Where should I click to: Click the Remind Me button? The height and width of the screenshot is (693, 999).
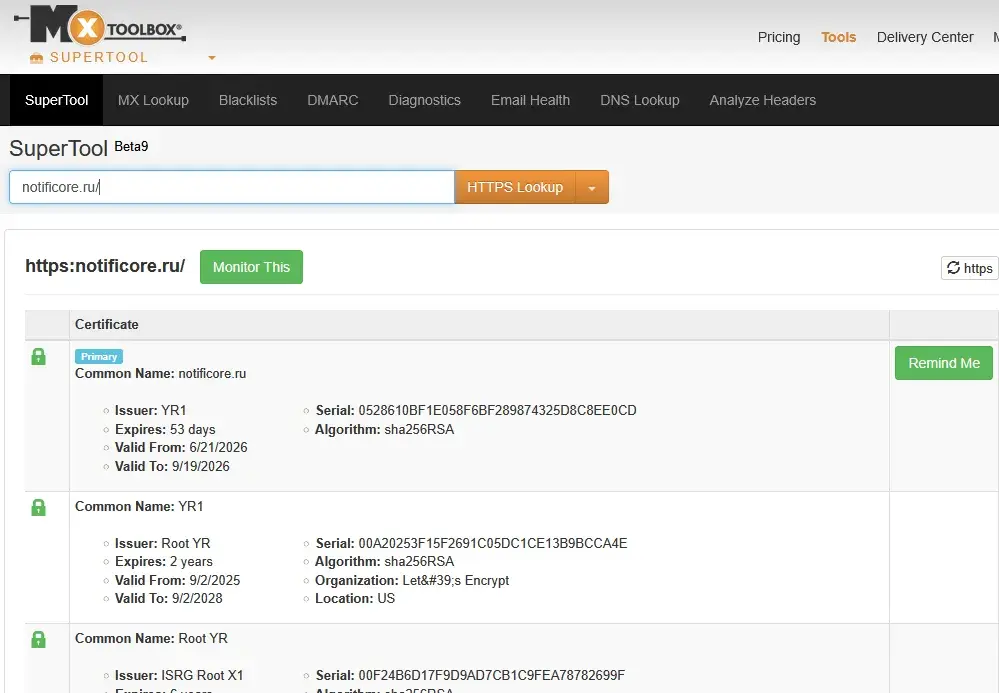tap(944, 363)
